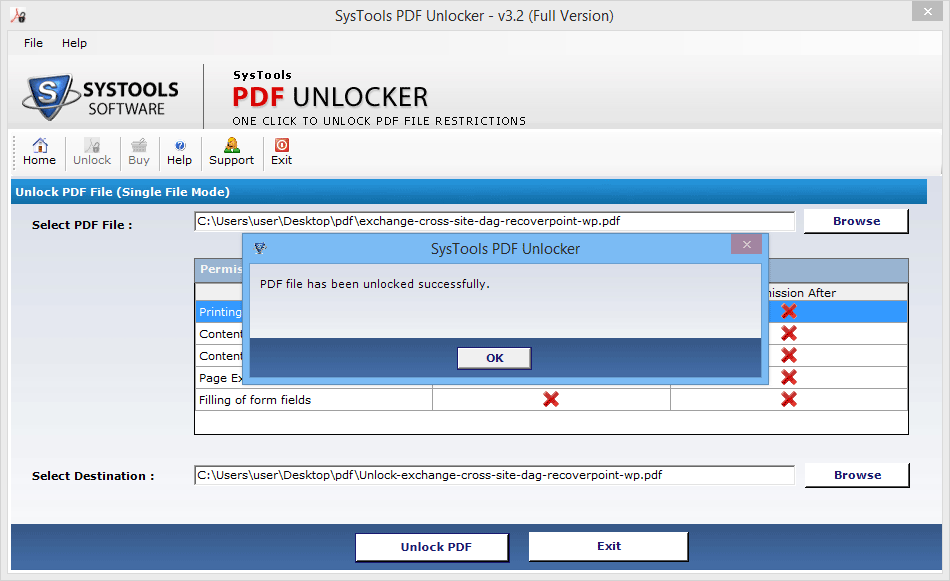Click the Select Destination path field

[x=494, y=475]
